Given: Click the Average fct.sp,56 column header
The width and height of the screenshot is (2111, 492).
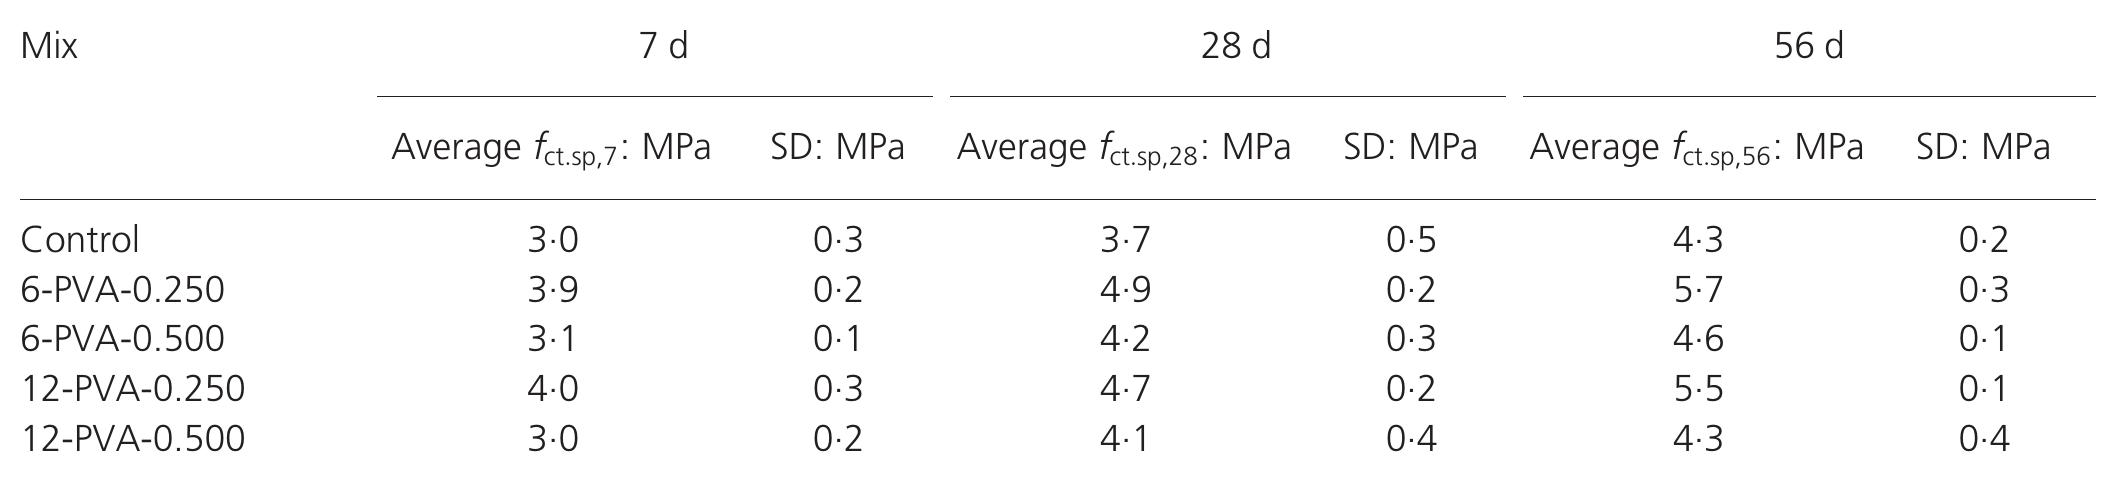Looking at the screenshot, I should [1696, 148].
